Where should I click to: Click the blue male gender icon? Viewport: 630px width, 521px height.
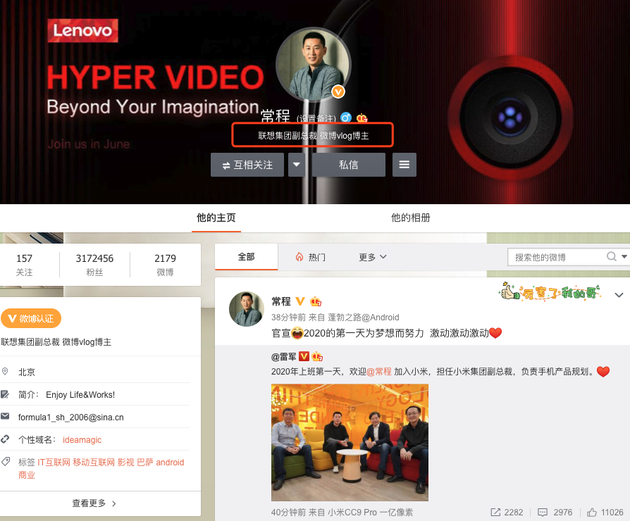pos(346,118)
